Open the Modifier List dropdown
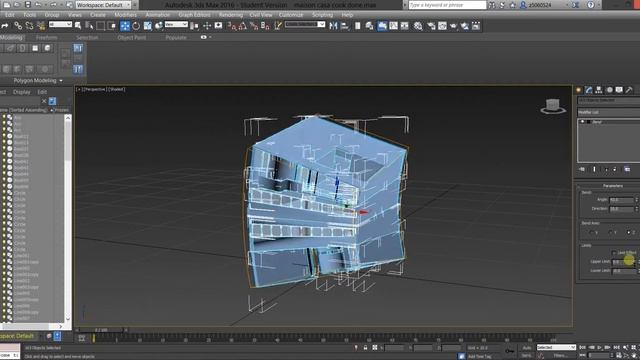Image resolution: width=640 pixels, height=360 pixels. [x=609, y=112]
